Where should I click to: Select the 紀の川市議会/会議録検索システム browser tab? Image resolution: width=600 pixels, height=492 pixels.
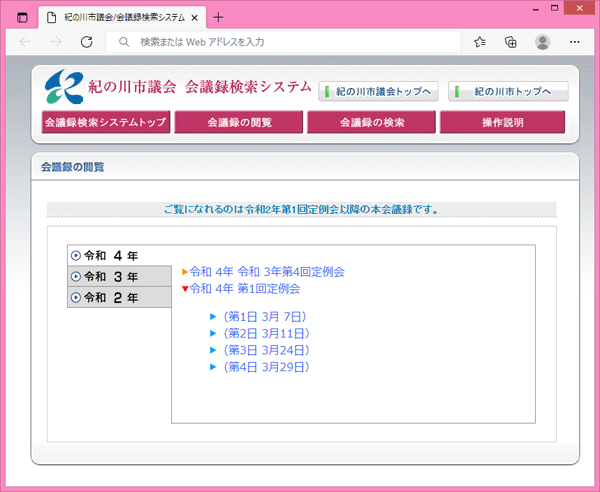click(x=122, y=18)
